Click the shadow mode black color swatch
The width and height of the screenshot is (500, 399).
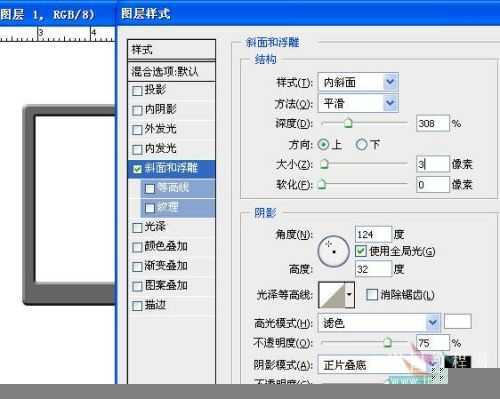tap(458, 362)
